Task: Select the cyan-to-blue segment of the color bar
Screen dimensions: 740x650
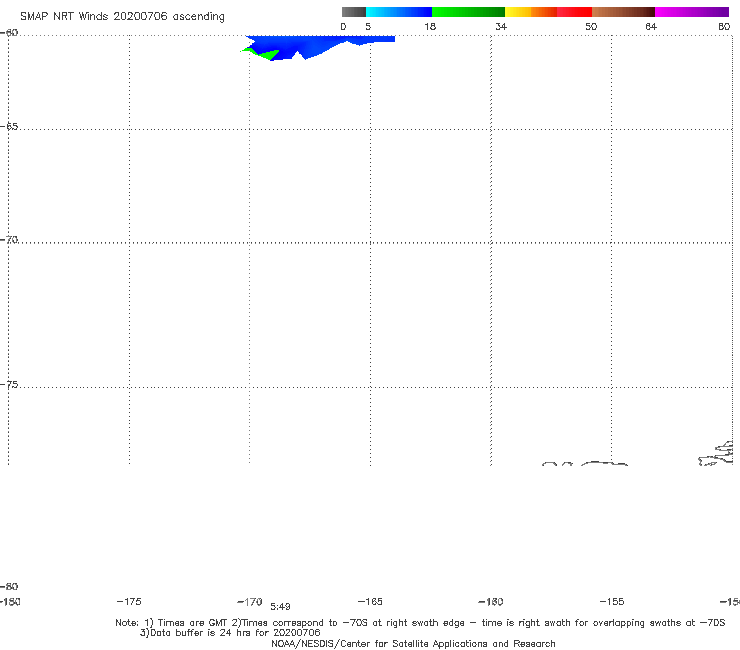Action: [x=399, y=12]
